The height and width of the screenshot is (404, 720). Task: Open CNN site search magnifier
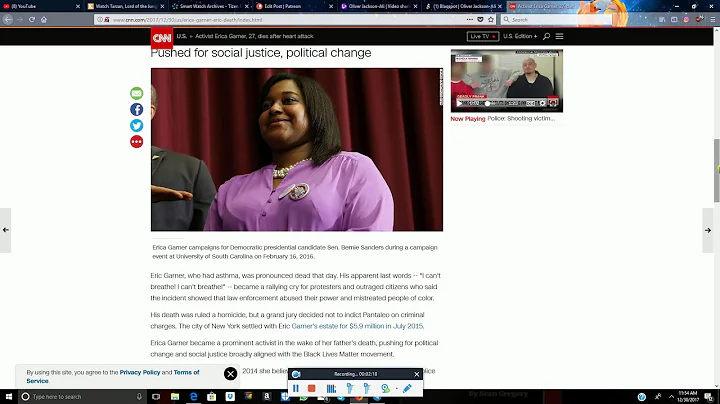[x=546, y=36]
